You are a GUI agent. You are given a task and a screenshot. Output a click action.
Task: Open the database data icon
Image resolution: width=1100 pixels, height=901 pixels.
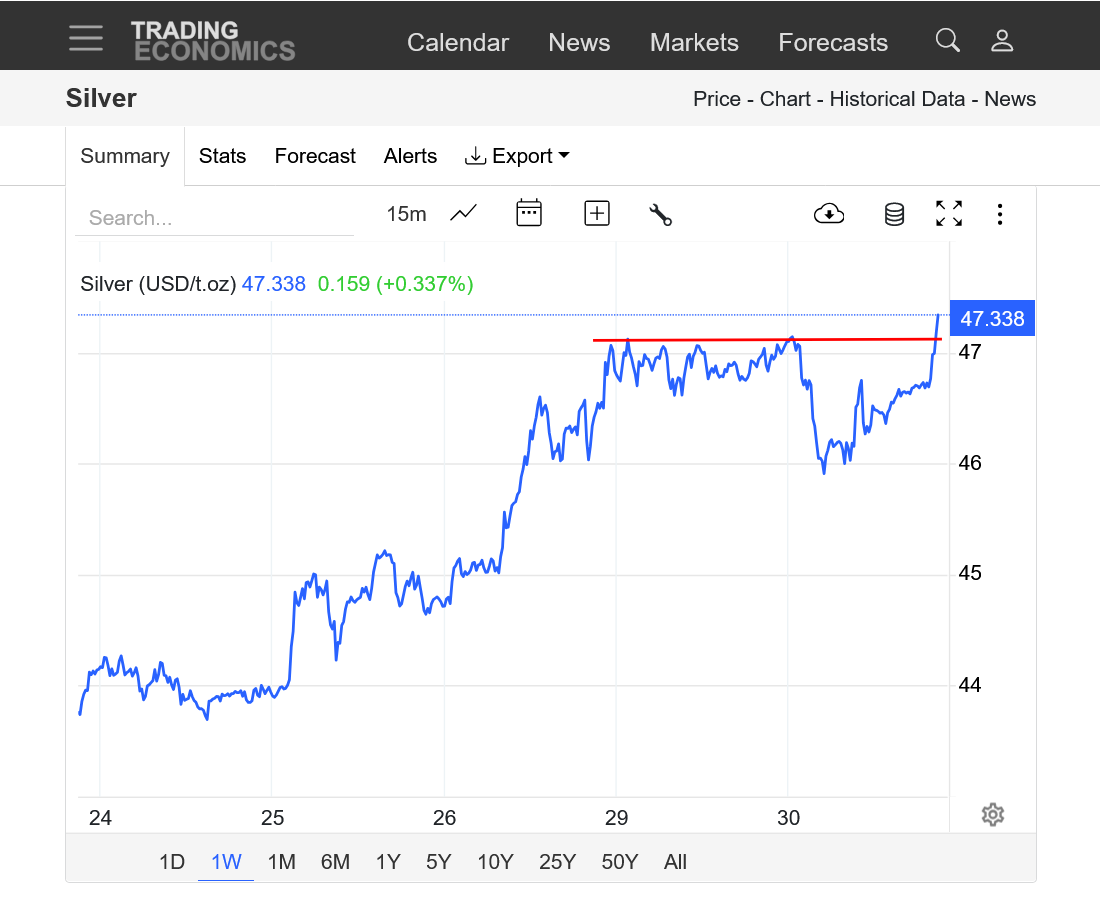point(894,214)
